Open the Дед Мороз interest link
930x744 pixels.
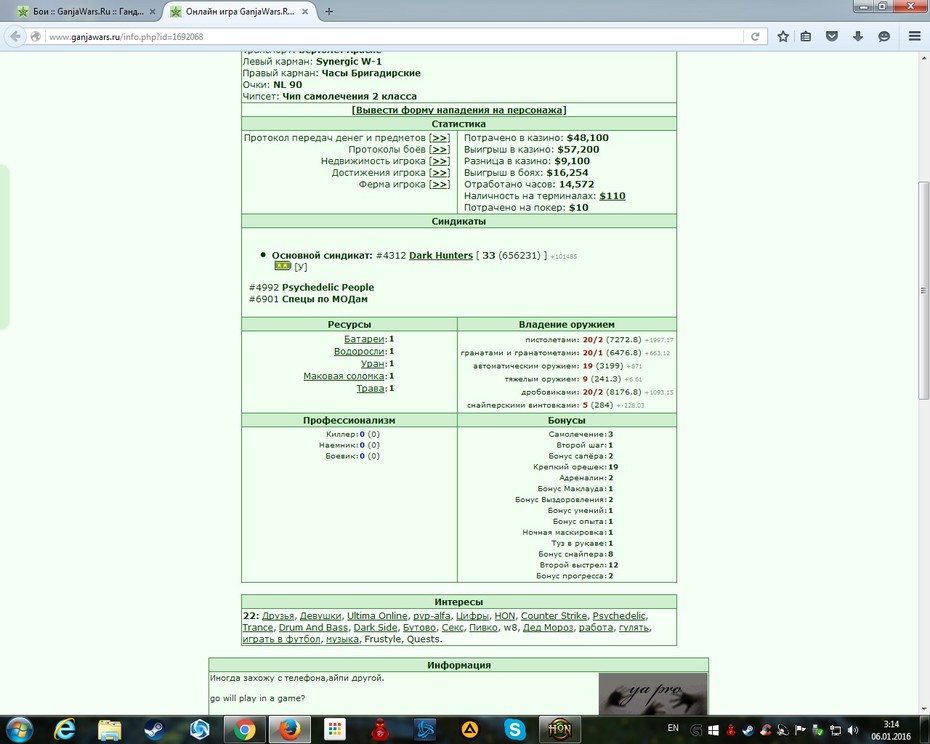(x=548, y=628)
